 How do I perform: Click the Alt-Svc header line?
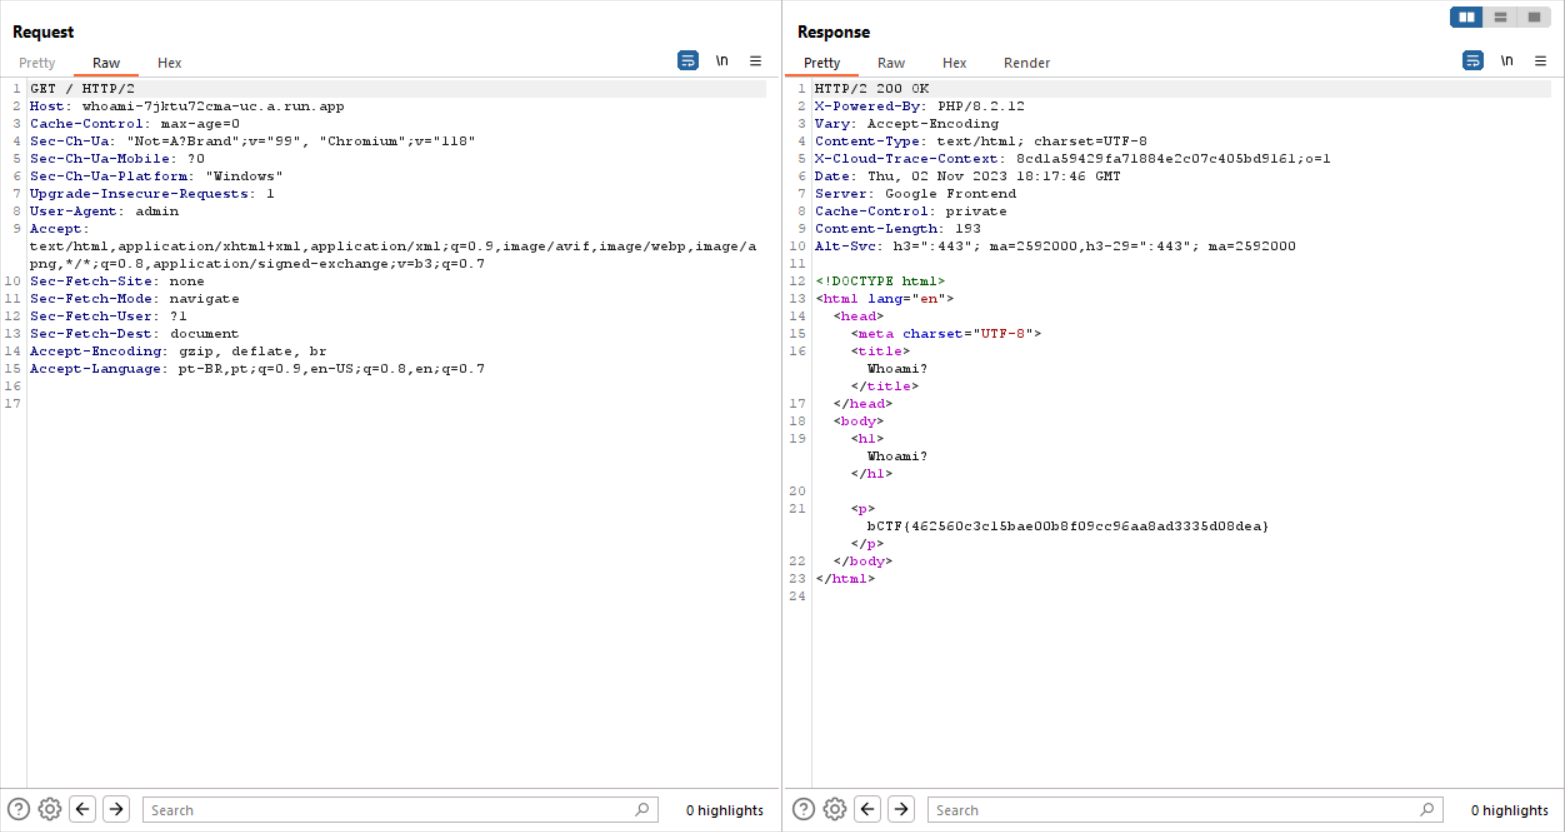point(1055,246)
